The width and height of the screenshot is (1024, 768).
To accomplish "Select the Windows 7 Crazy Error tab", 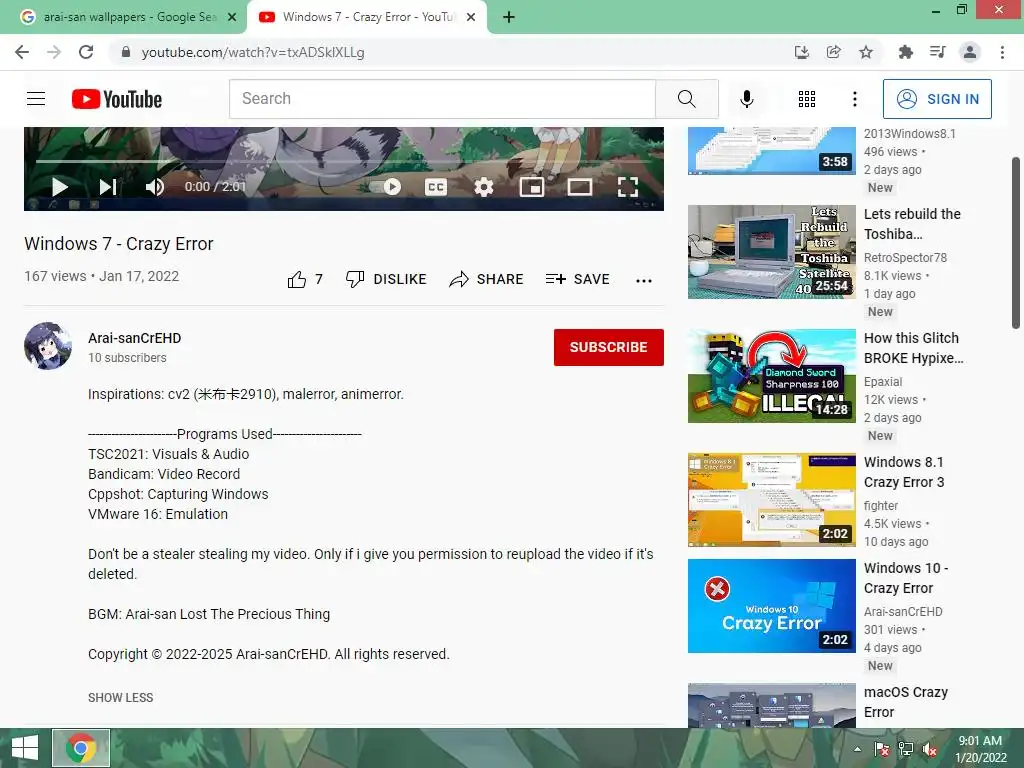I will pyautogui.click(x=367, y=17).
